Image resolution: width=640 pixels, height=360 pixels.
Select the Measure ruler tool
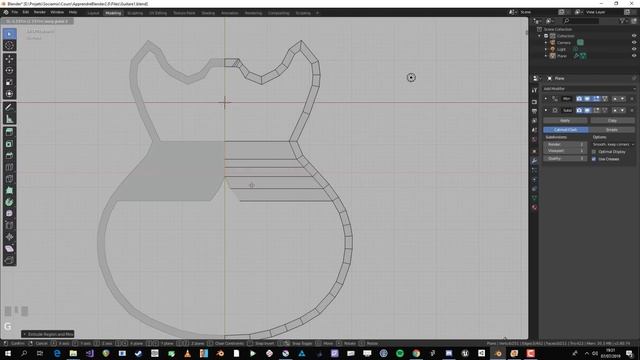tap(9, 119)
